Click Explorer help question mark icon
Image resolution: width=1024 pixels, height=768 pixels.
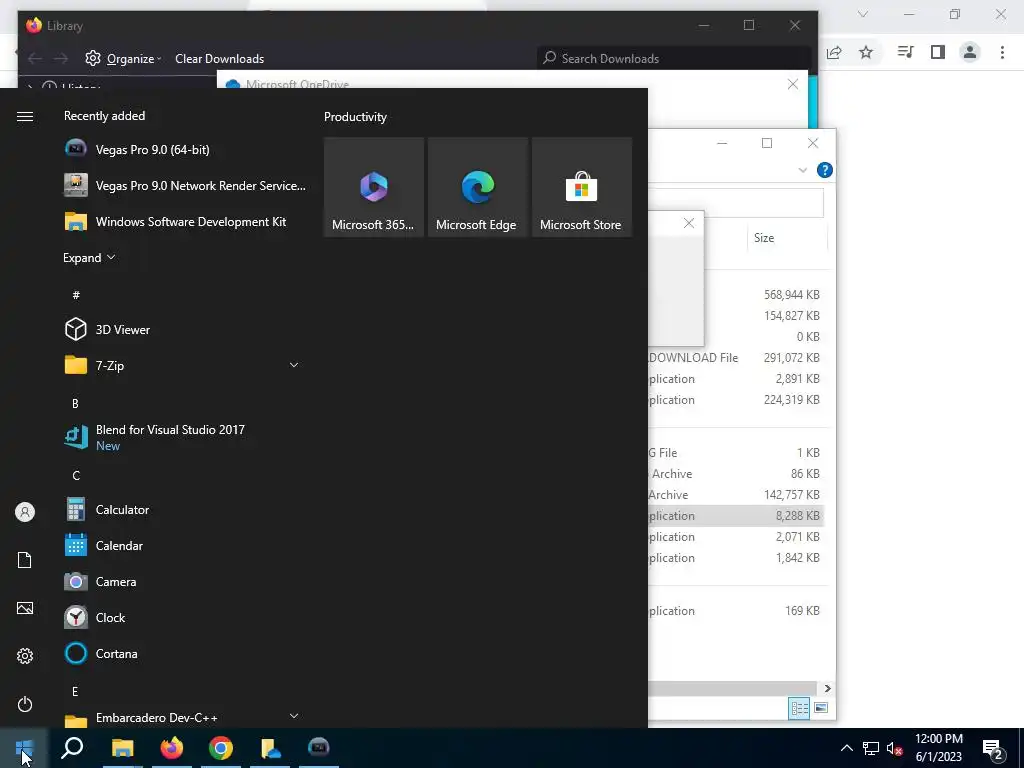[x=825, y=170]
